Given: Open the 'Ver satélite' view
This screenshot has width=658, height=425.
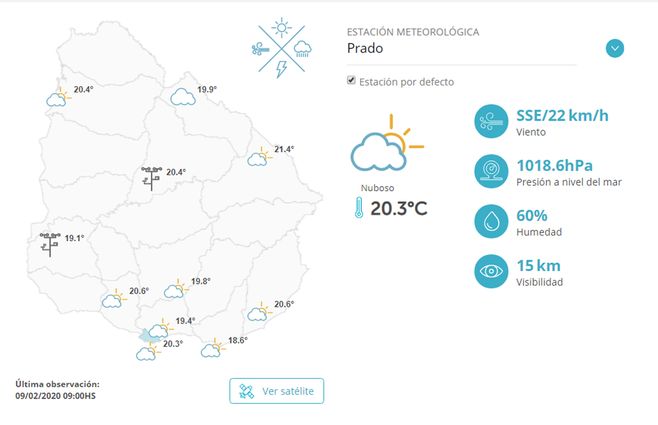Looking at the screenshot, I should [276, 391].
